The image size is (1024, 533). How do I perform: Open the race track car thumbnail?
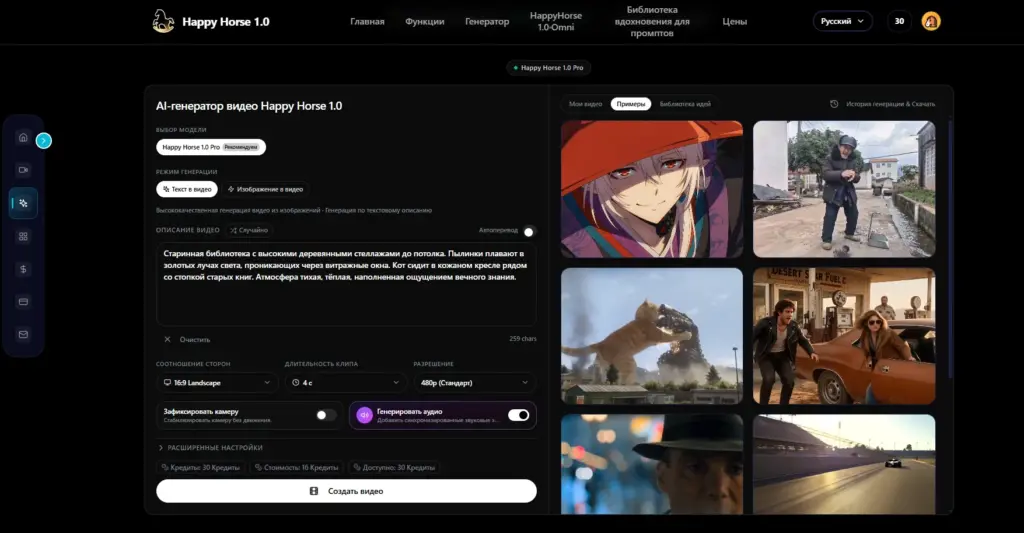844,464
